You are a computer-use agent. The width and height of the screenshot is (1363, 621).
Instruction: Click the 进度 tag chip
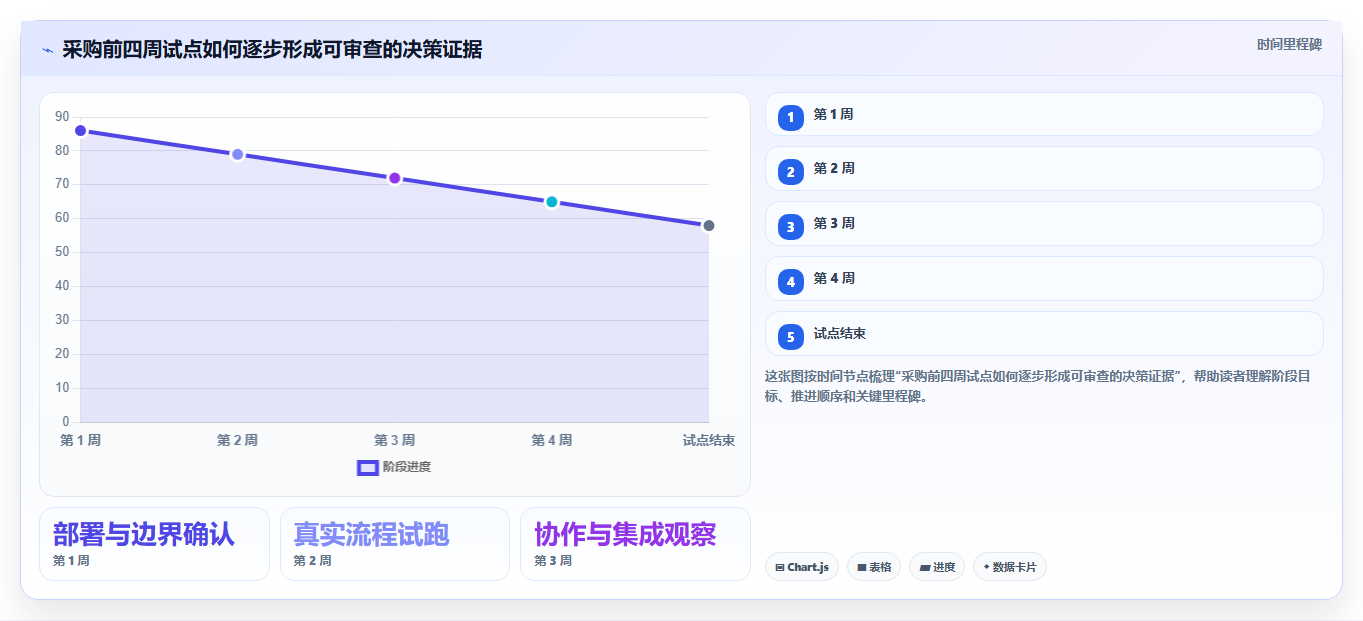tap(937, 567)
